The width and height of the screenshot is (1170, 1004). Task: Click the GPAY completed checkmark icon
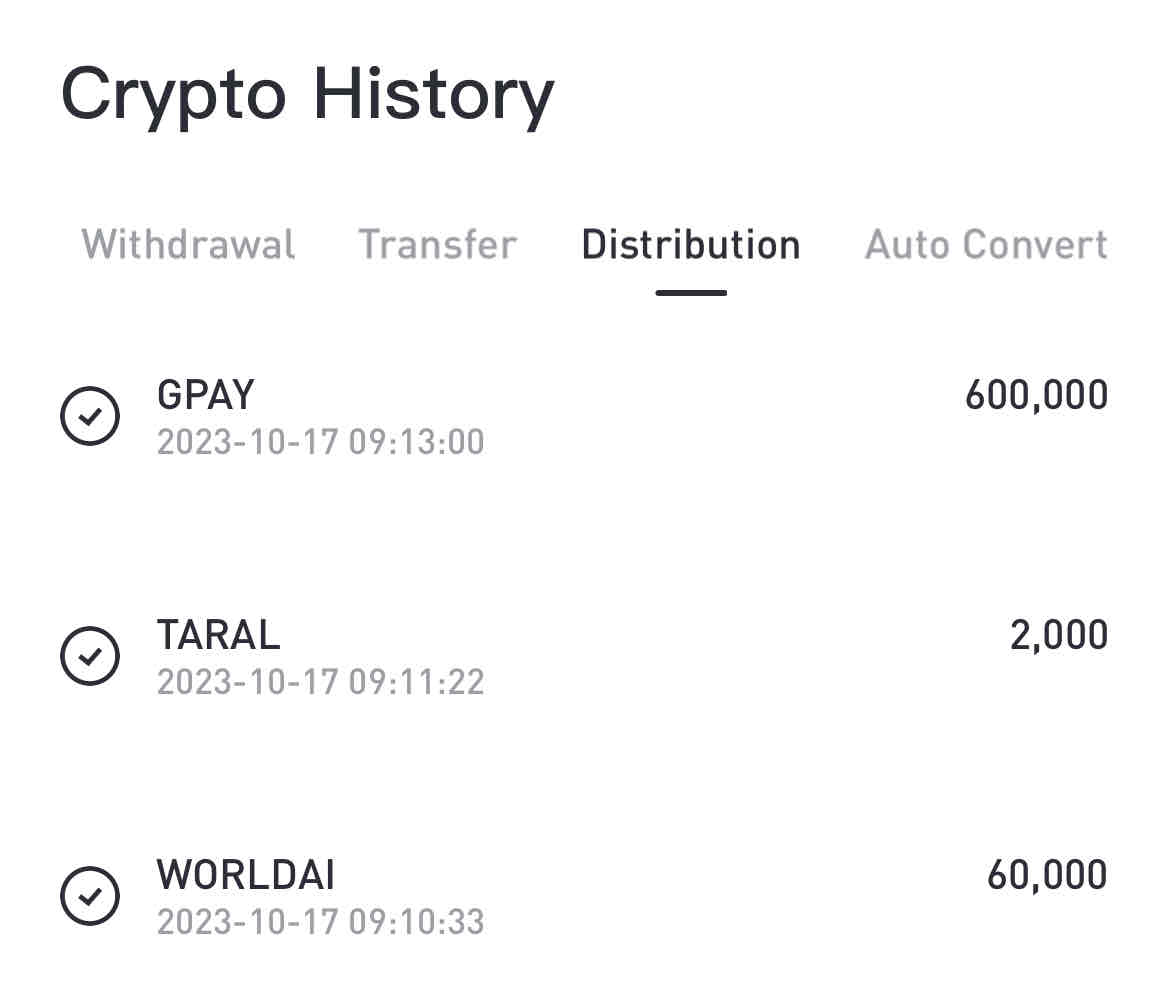click(x=90, y=417)
